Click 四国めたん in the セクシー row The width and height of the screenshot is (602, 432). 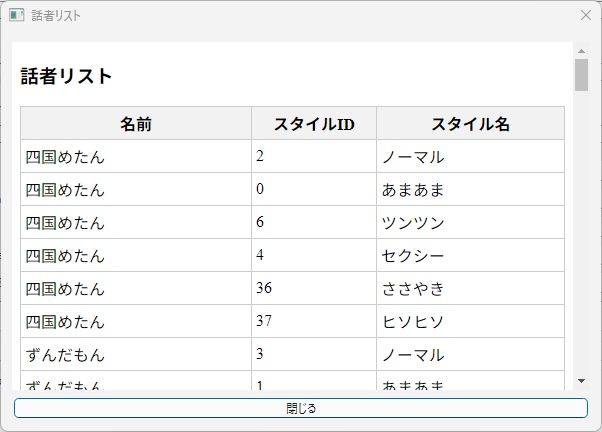65,256
